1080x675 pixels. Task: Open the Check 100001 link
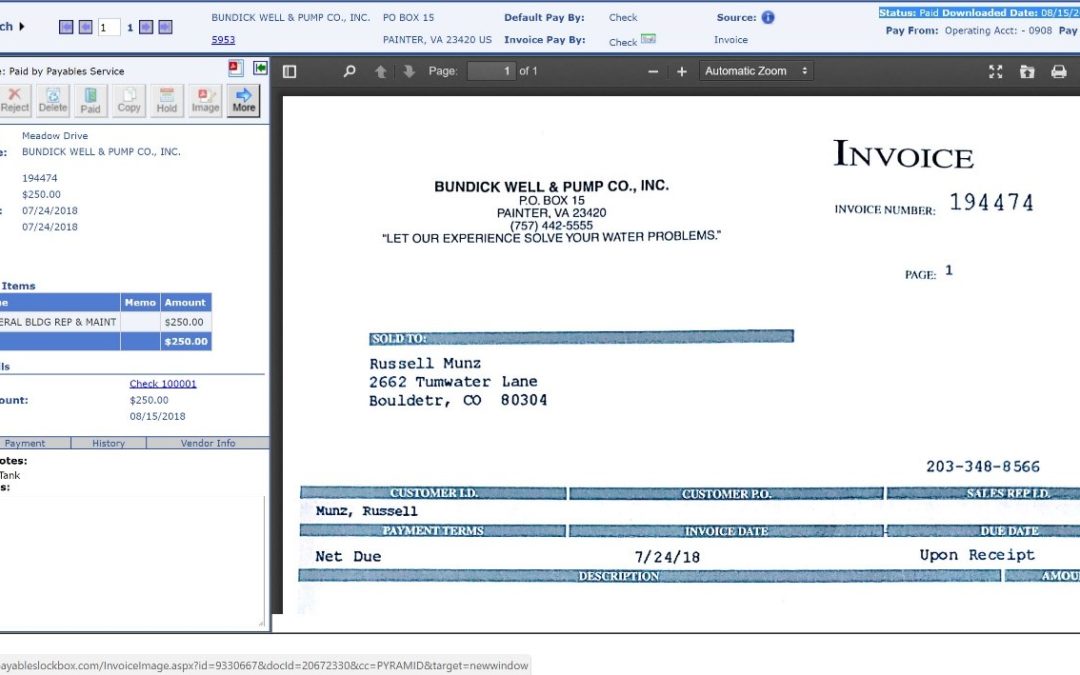pos(163,384)
